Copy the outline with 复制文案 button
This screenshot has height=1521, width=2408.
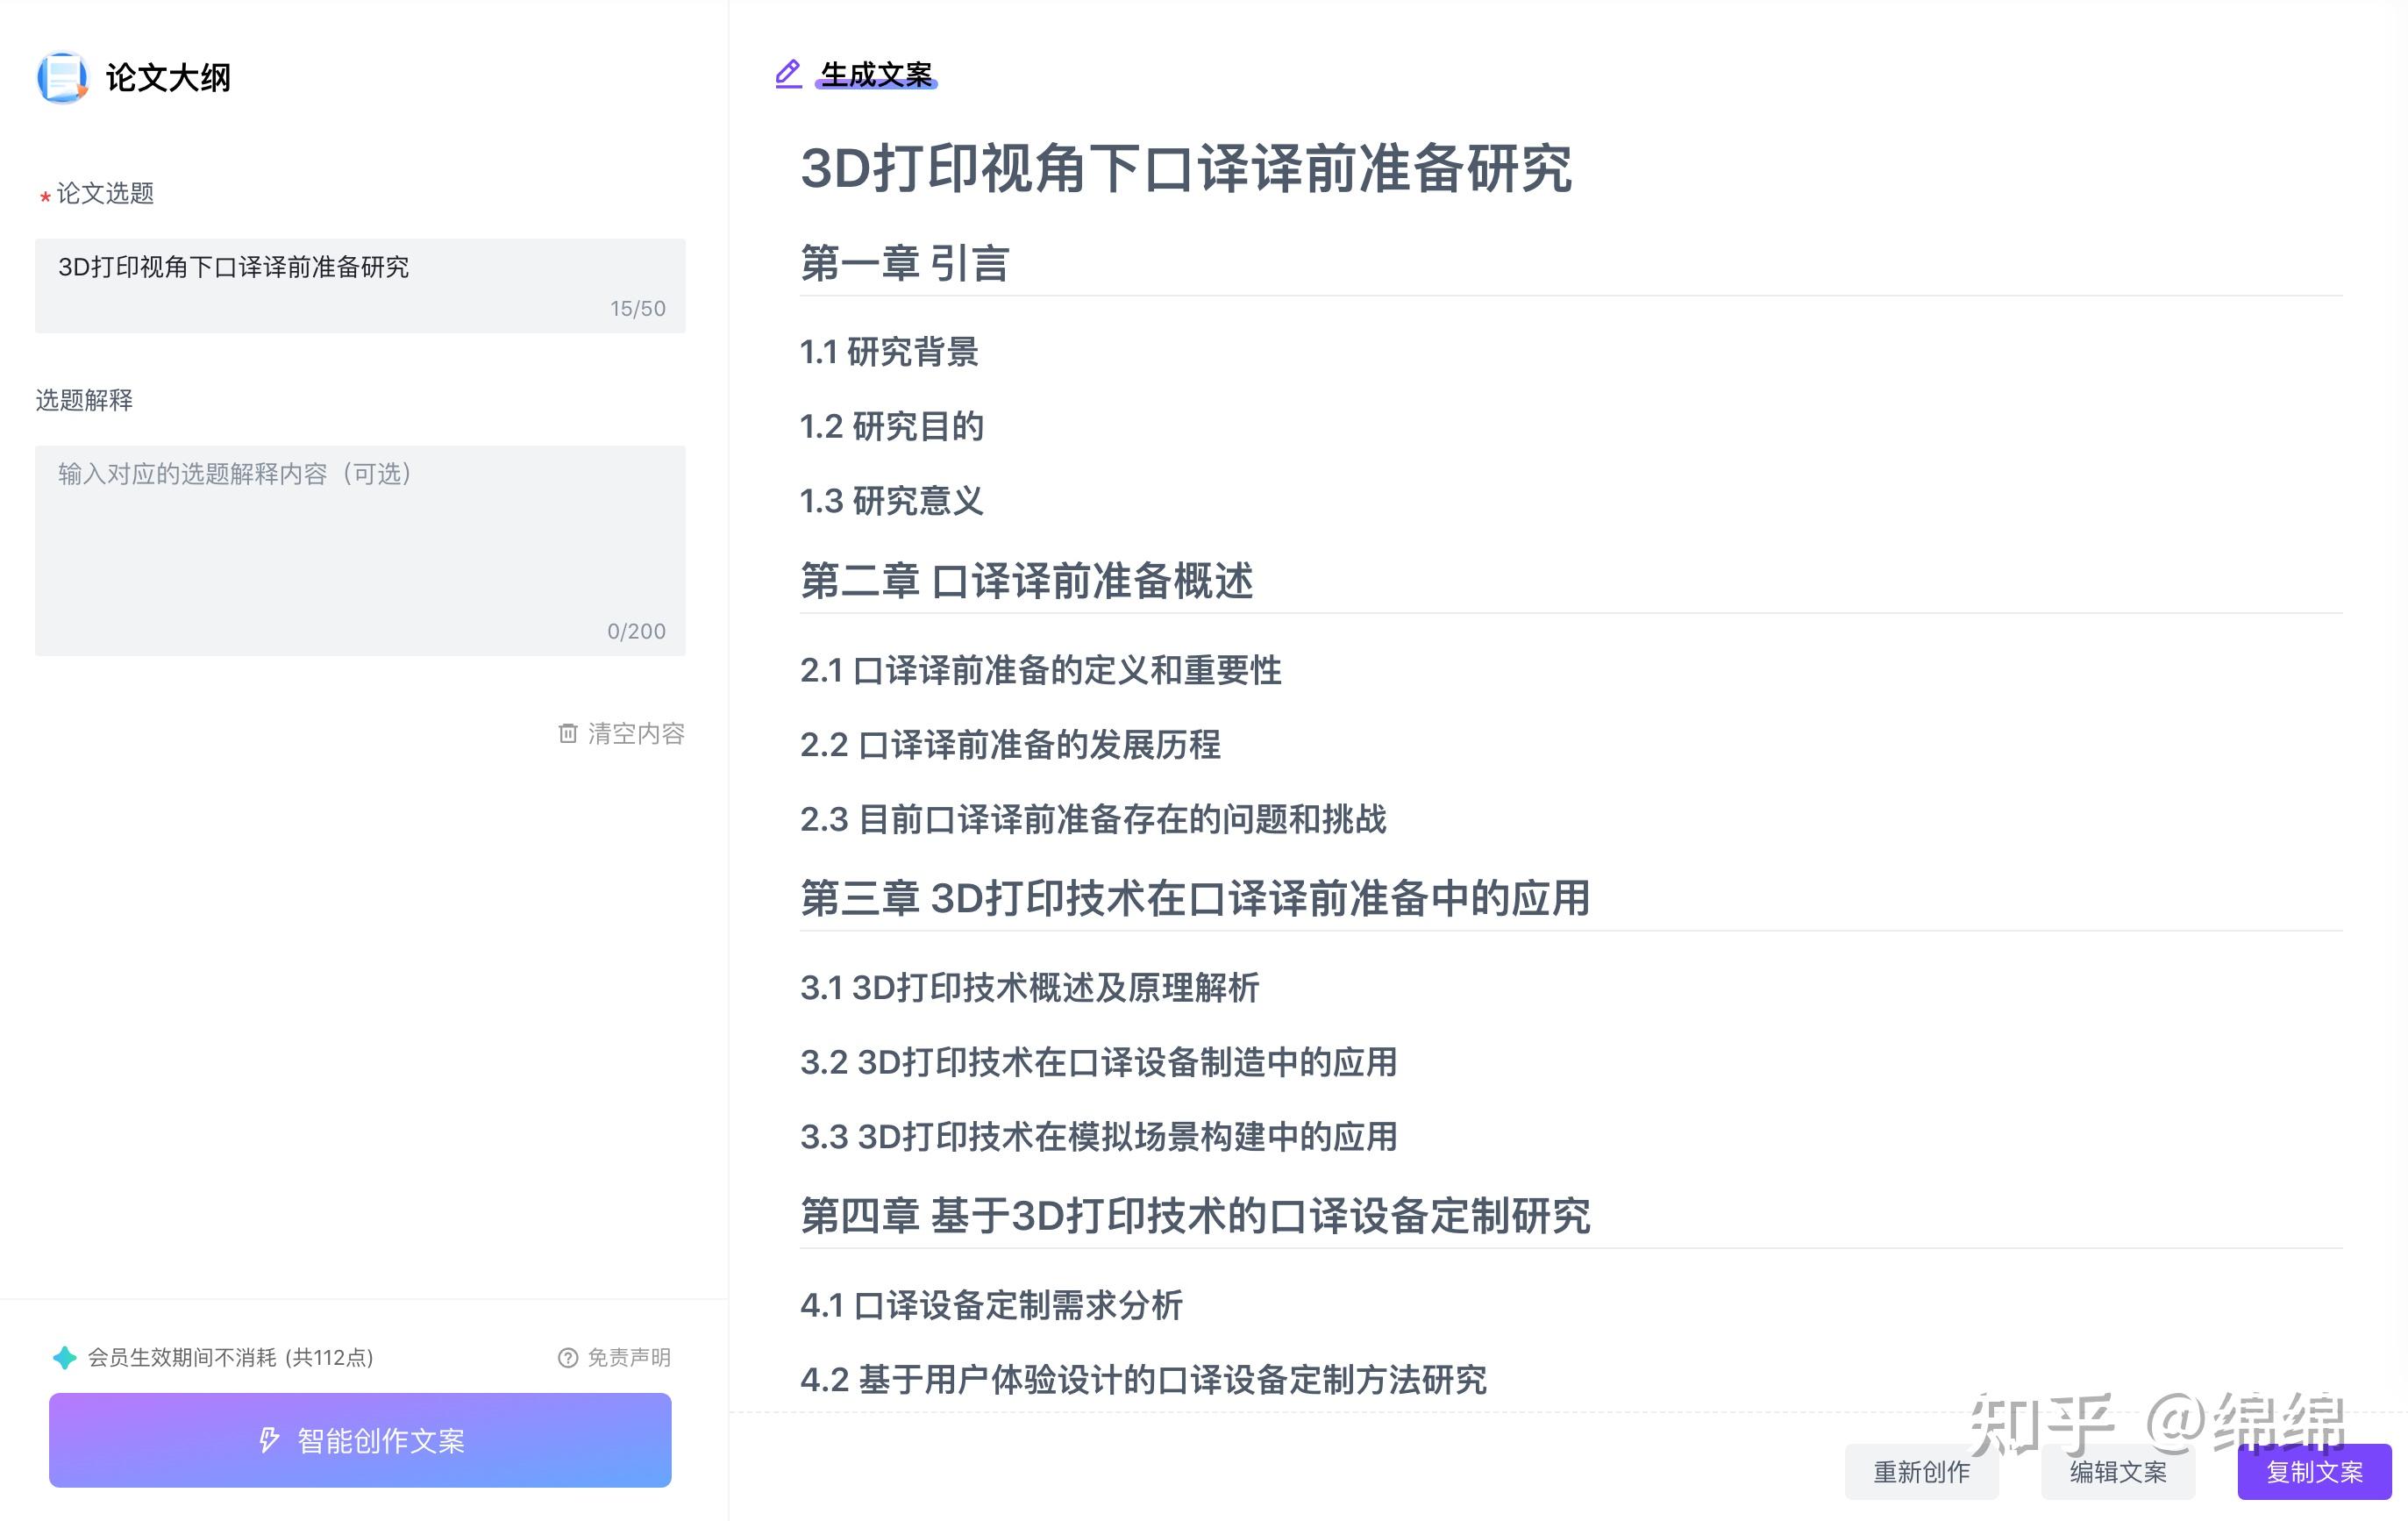2314,1472
